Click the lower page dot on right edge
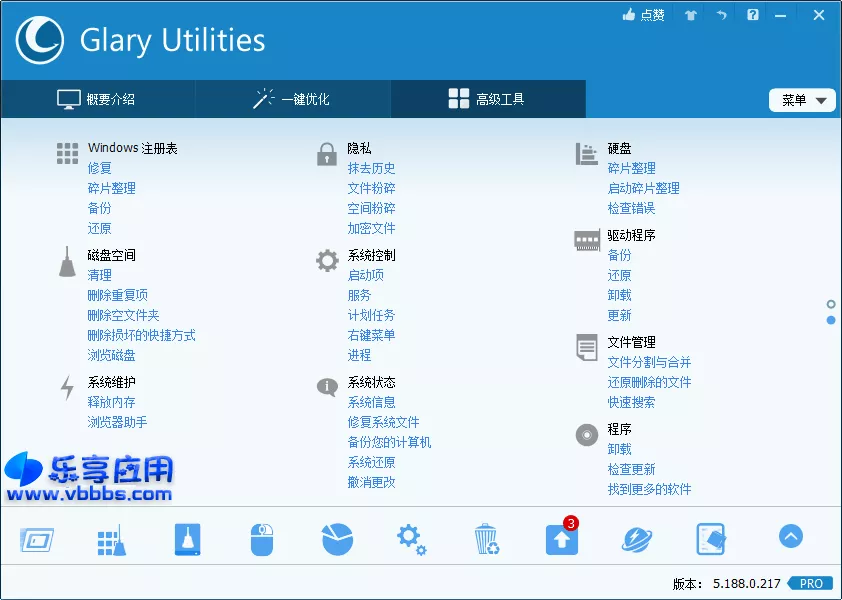 point(831,318)
